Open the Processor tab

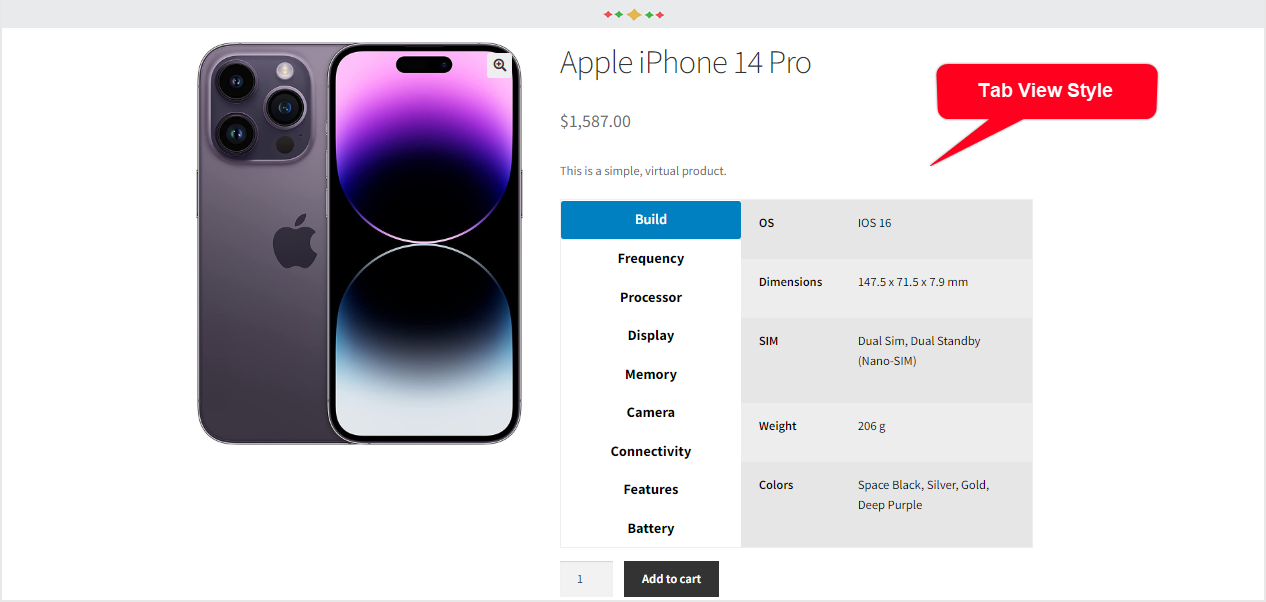pyautogui.click(x=651, y=297)
